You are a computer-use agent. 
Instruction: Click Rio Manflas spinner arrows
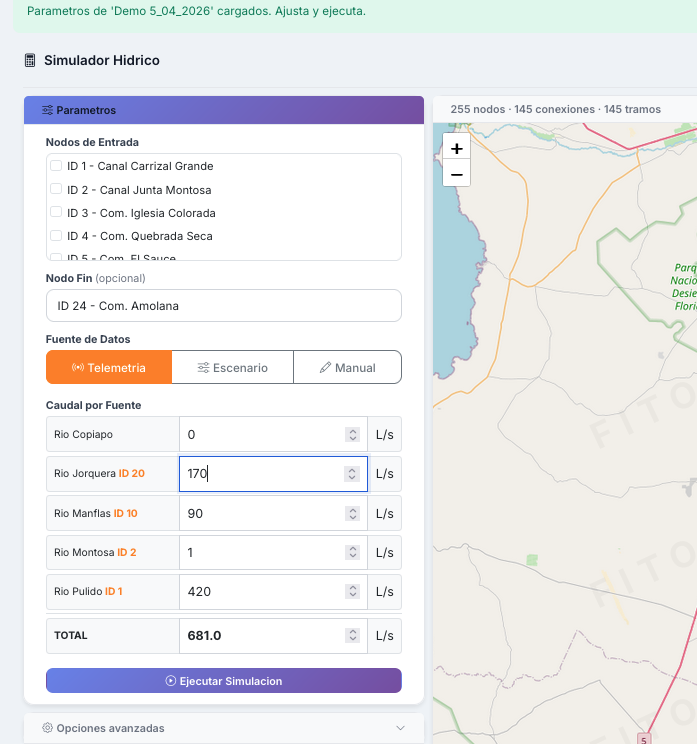click(x=353, y=513)
